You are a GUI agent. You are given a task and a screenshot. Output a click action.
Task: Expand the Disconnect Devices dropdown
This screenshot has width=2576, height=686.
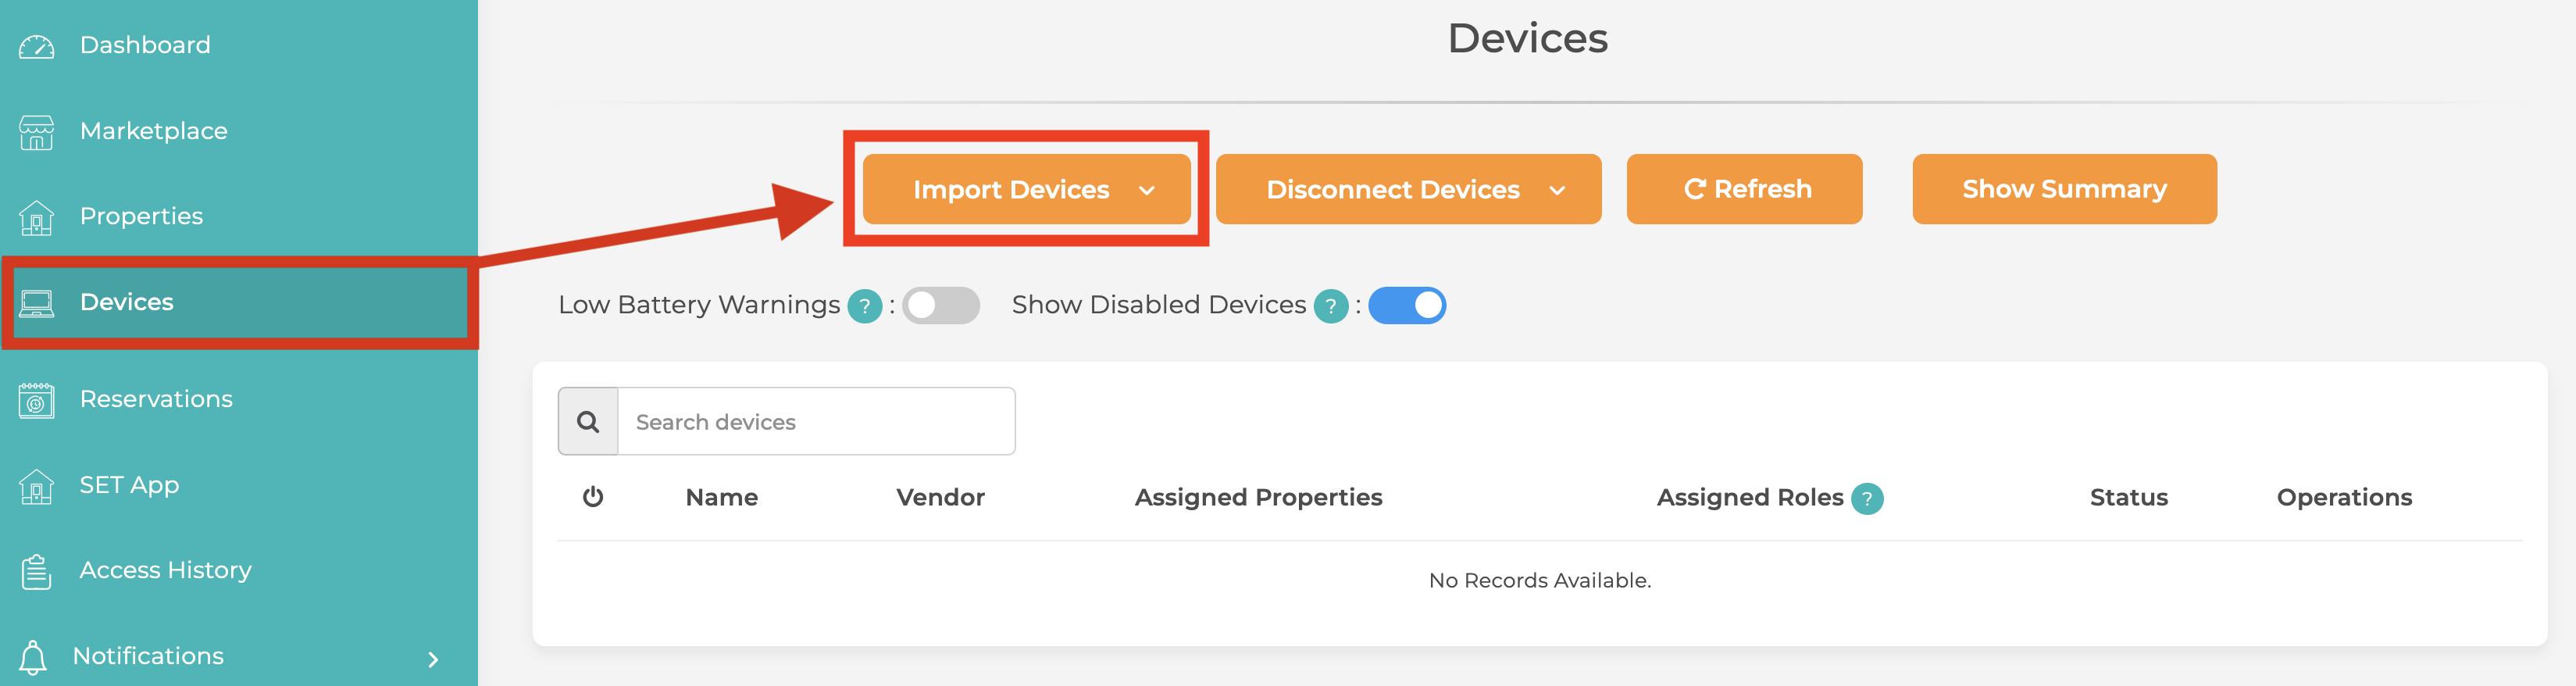[x=1407, y=189]
